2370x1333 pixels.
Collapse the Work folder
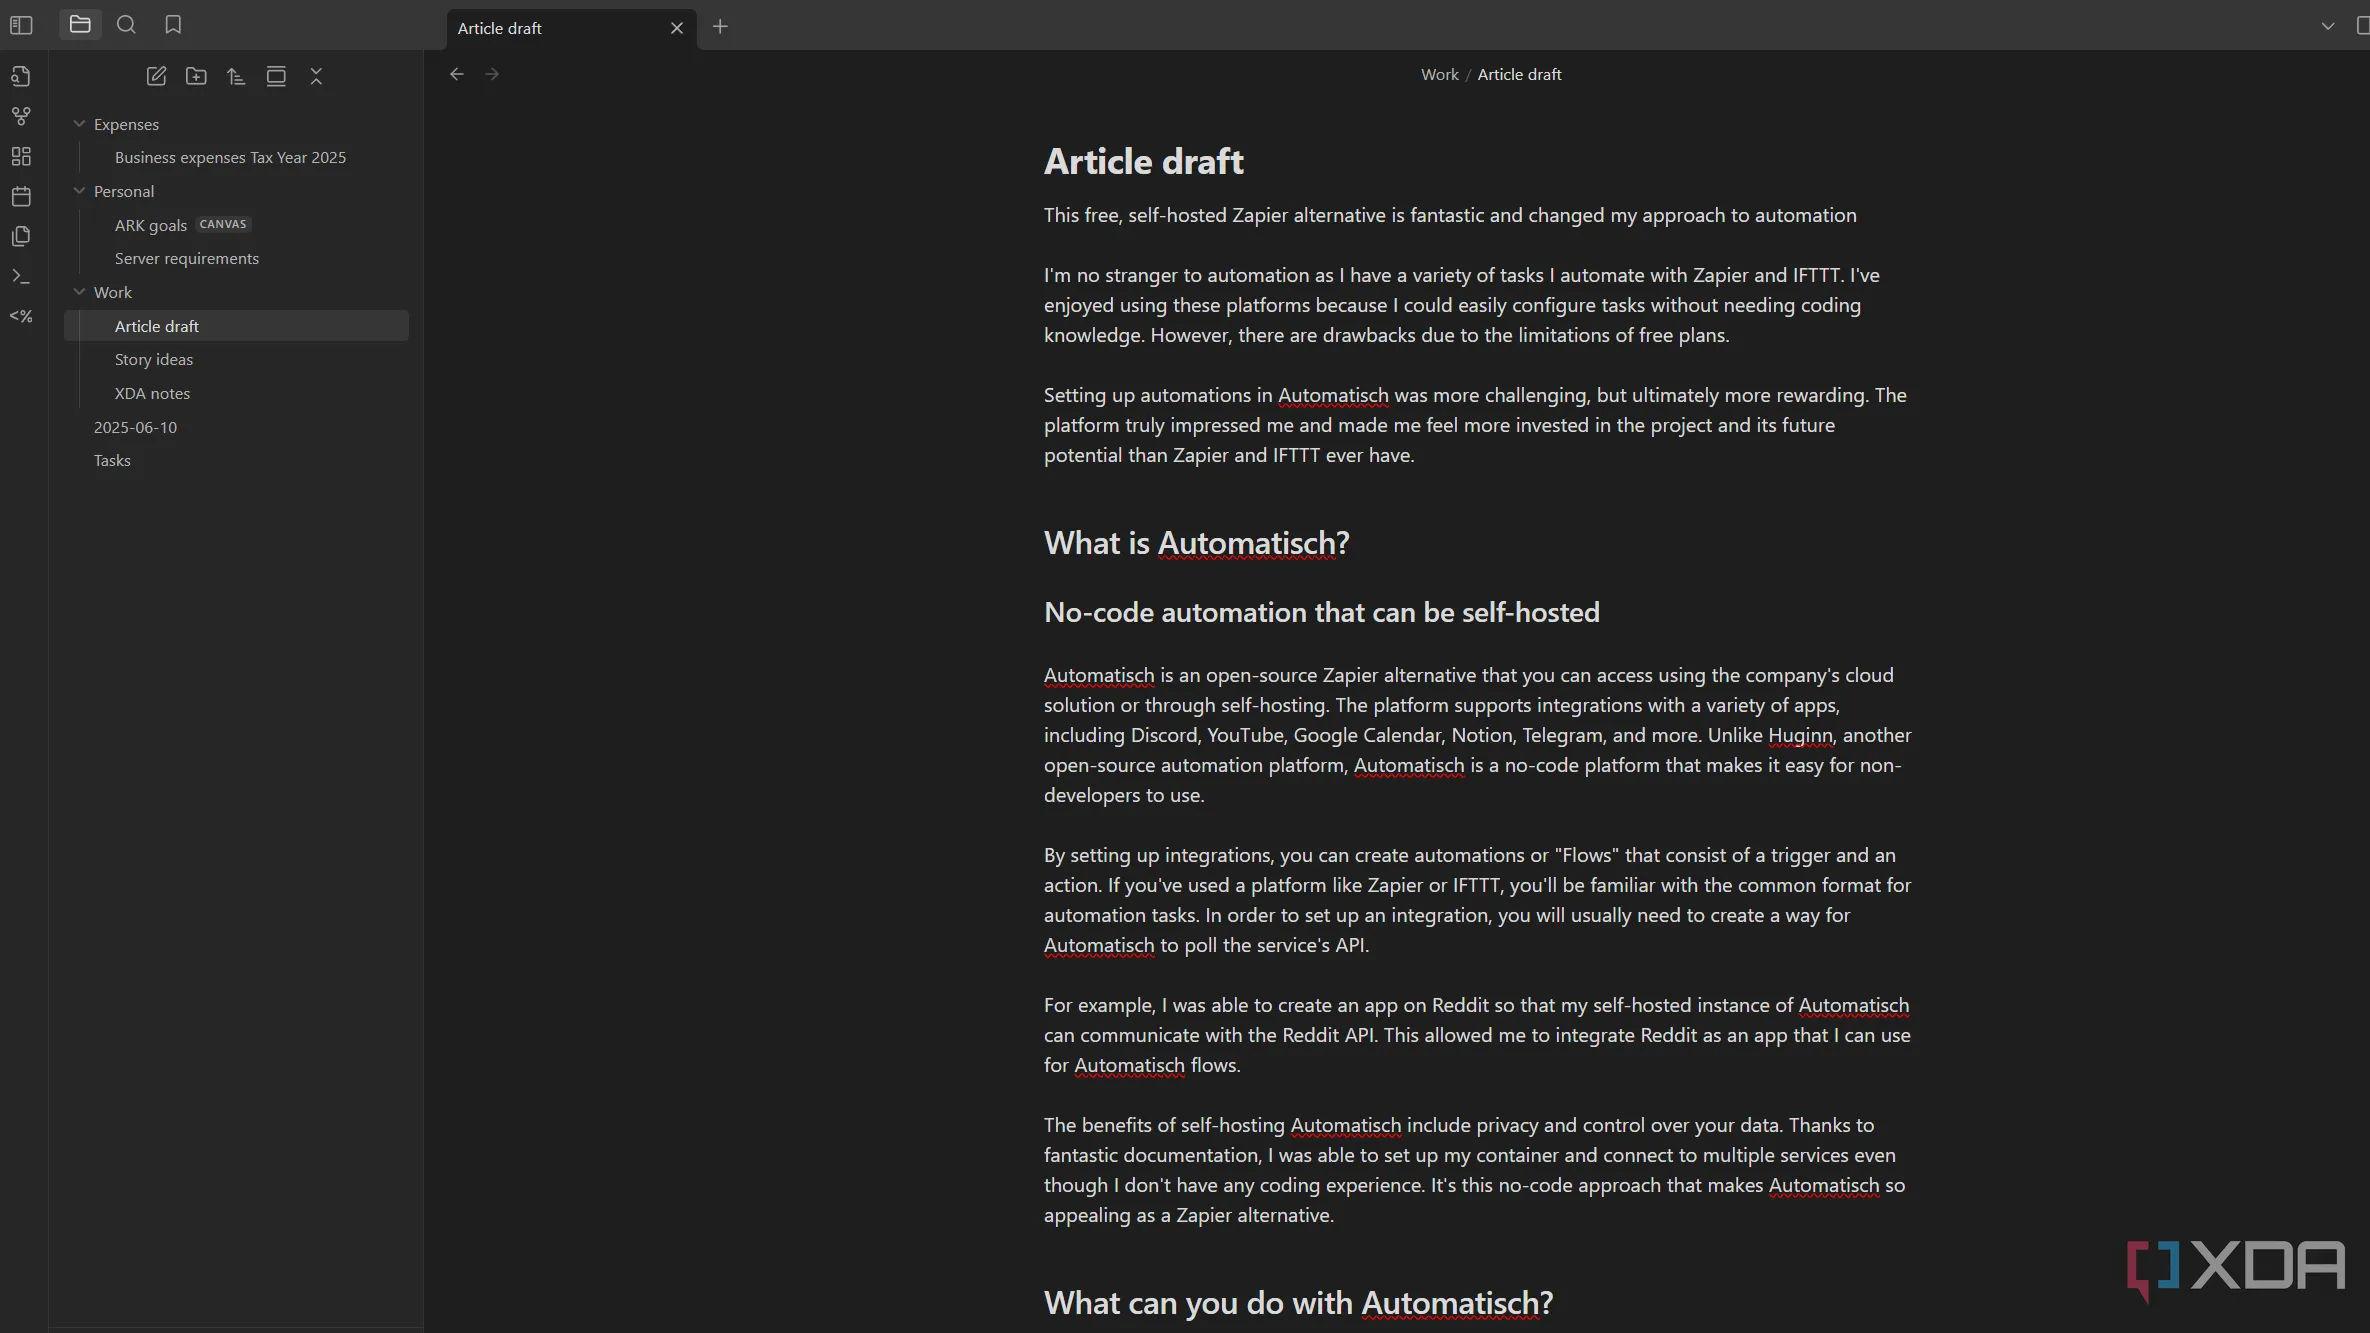click(x=79, y=292)
